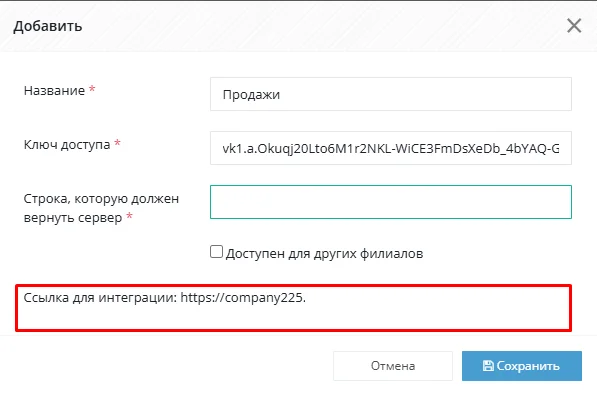597x394 pixels.
Task: Click the Строка, которую должен вернуть сервер label
Action: point(101,208)
